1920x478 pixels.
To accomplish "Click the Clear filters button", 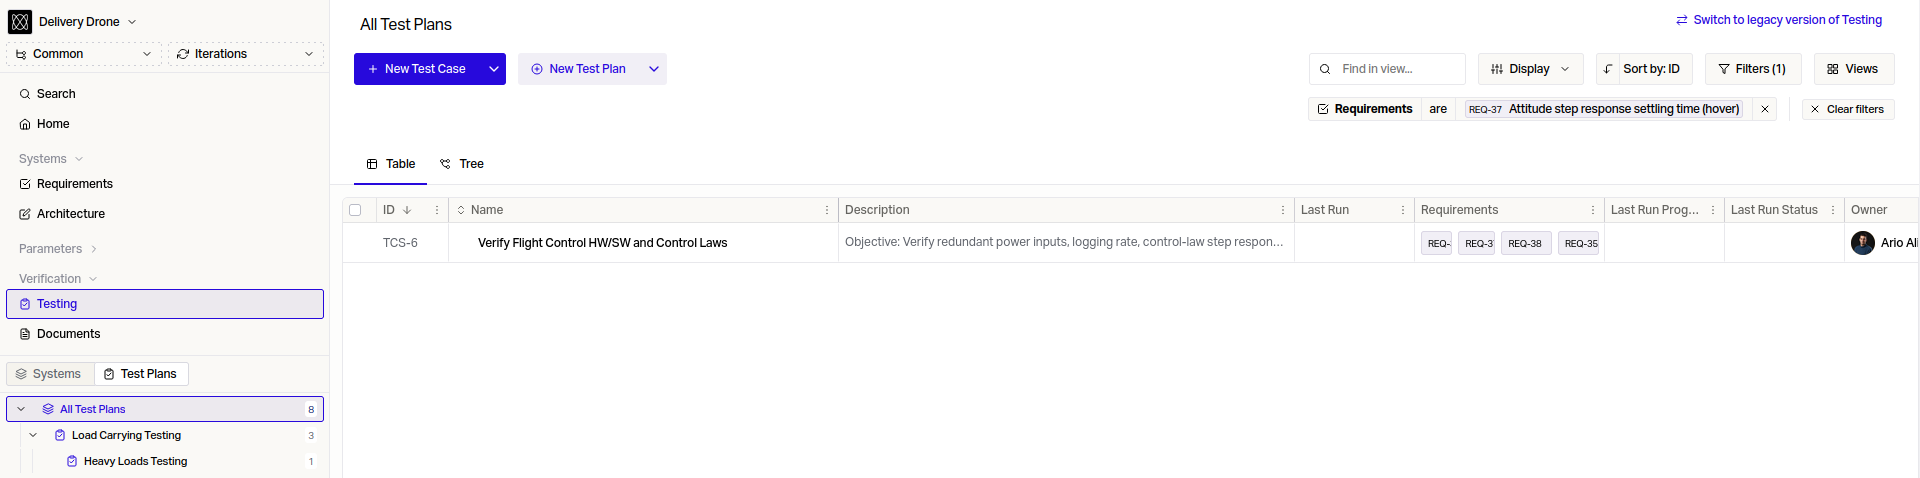I will pos(1847,109).
